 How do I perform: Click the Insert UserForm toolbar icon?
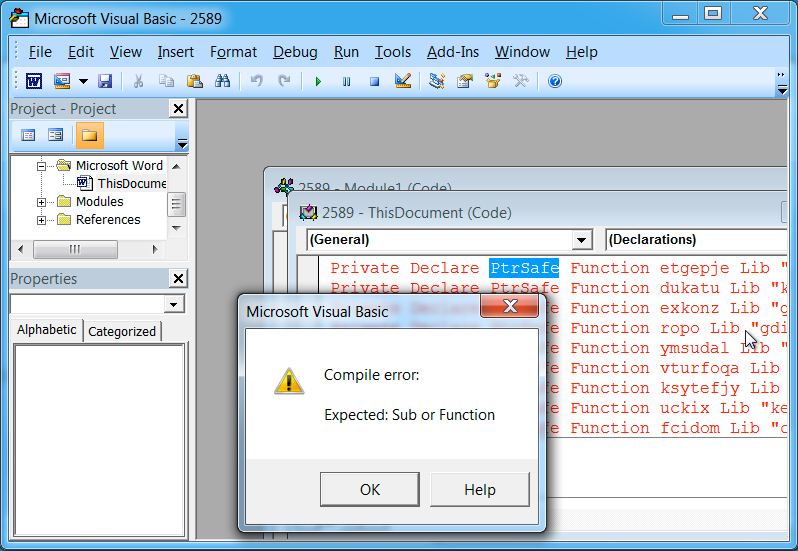(x=62, y=81)
